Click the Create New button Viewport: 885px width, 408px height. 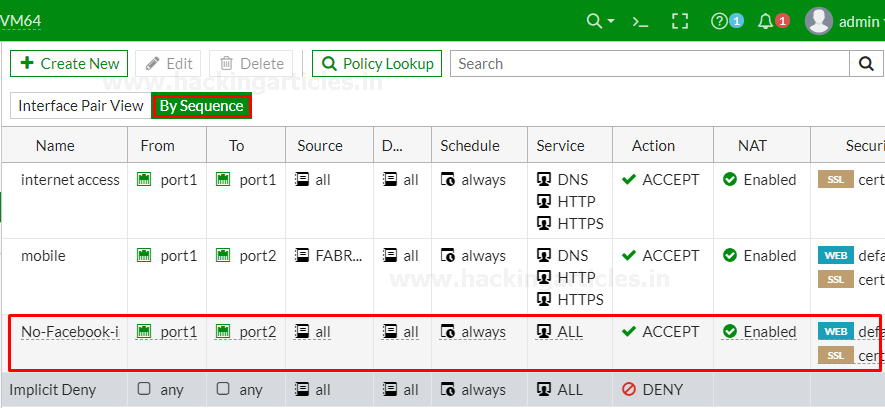[69, 64]
